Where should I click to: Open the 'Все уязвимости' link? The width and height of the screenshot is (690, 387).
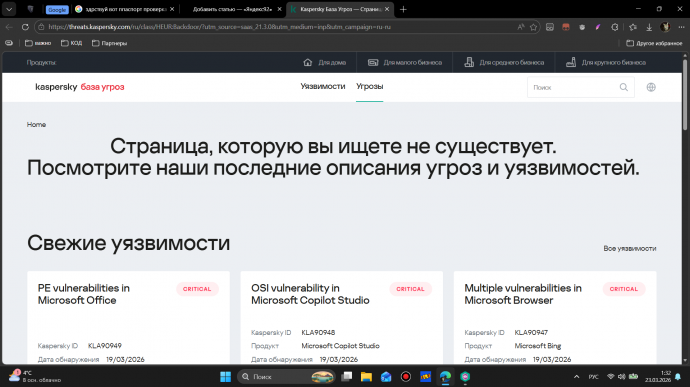coord(630,248)
